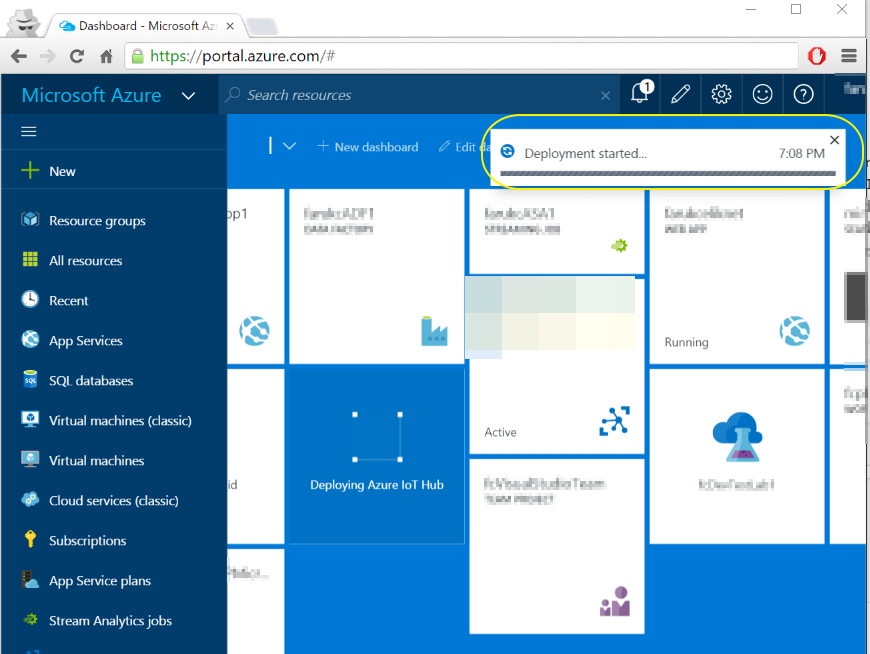Click the browser address bar
The image size is (870, 654).
(x=461, y=56)
